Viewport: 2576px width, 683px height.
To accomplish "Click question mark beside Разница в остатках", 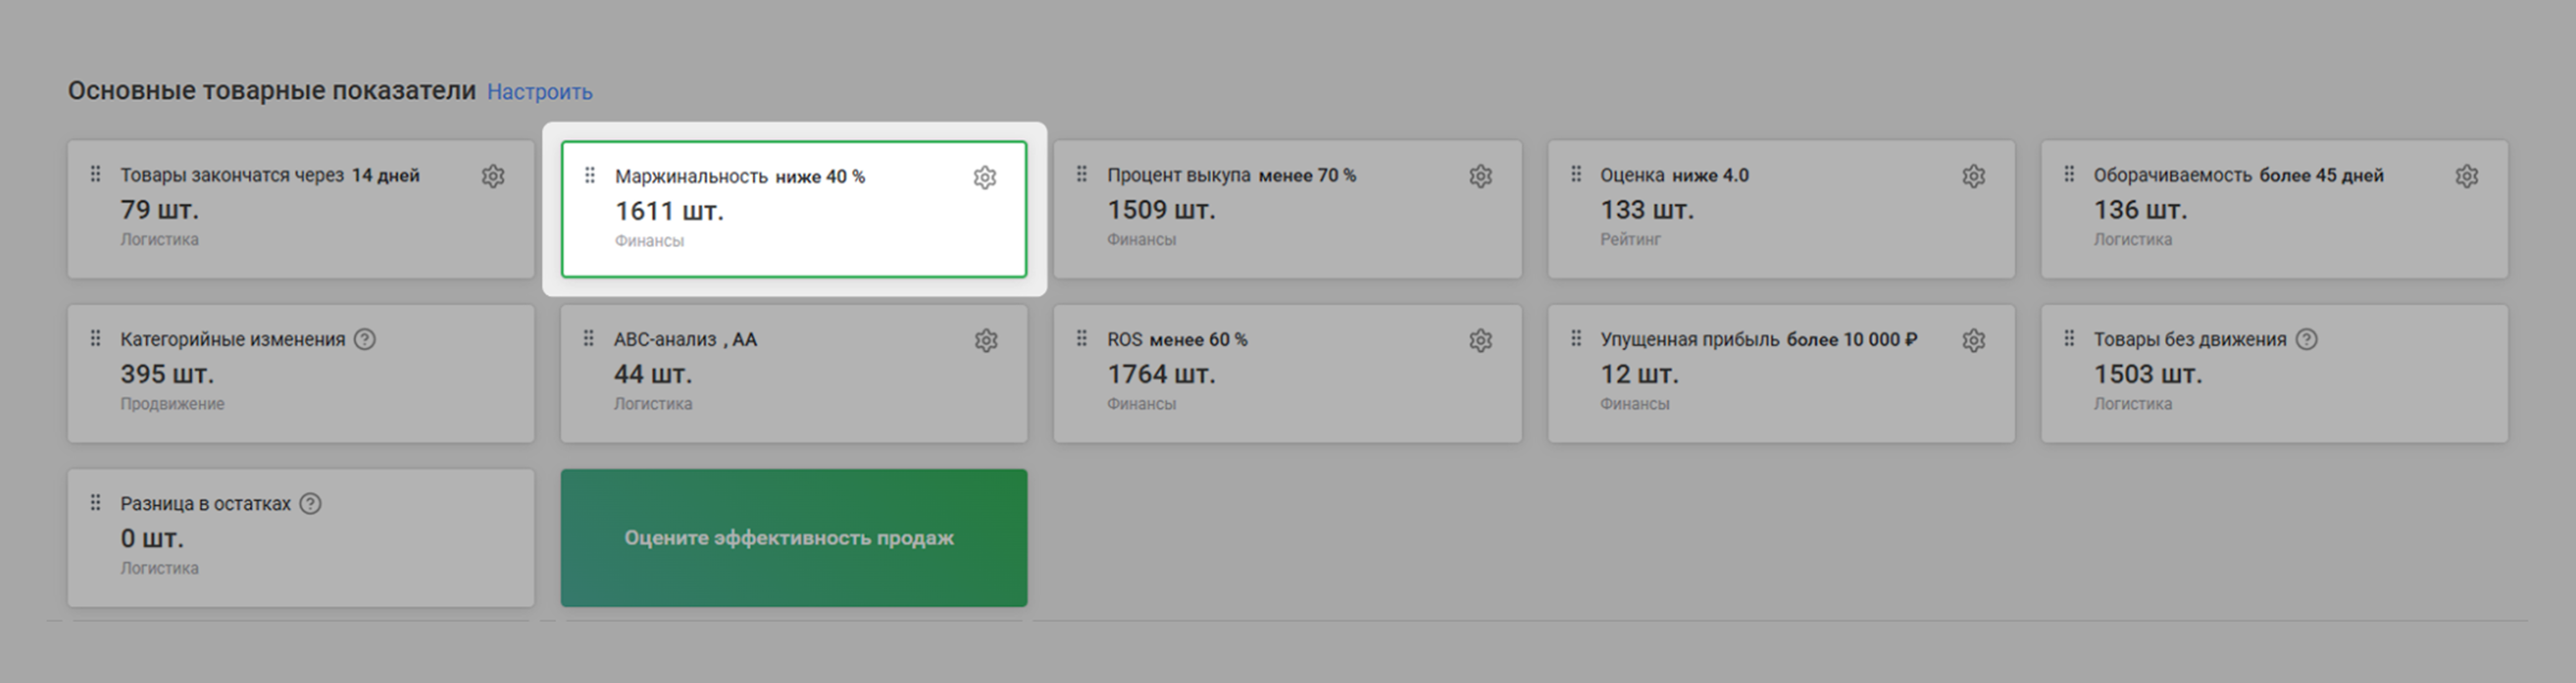I will coord(311,503).
